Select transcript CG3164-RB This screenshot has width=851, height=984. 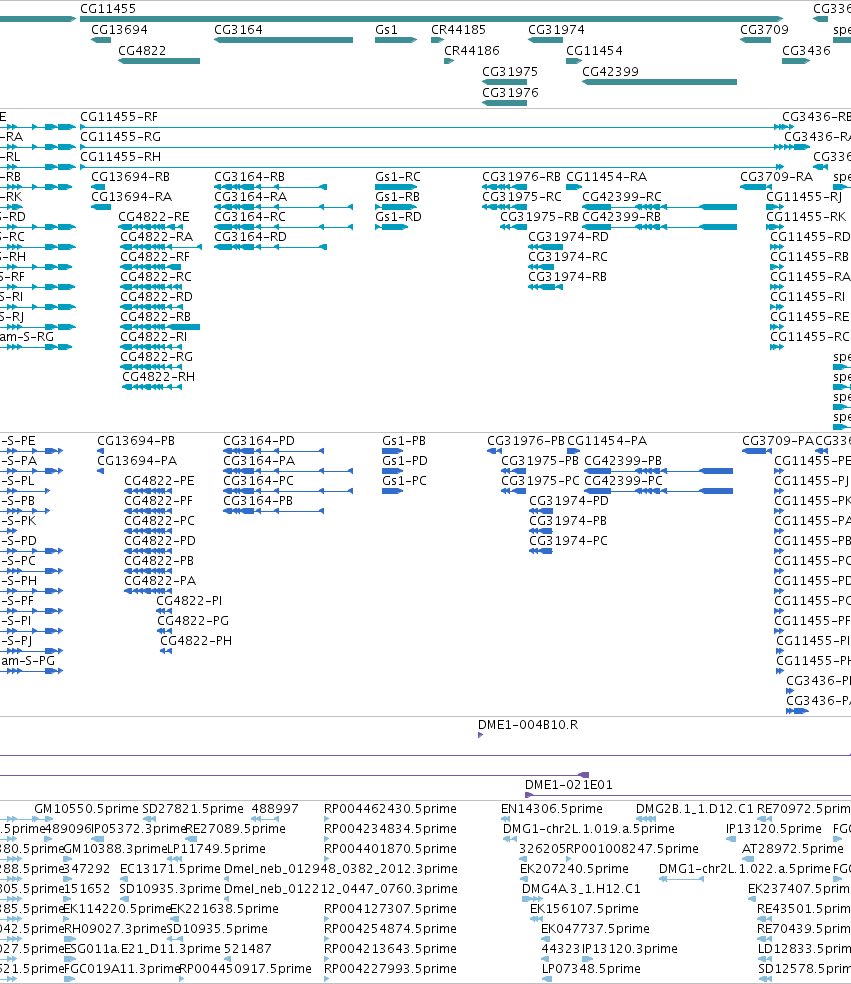pyautogui.click(x=249, y=177)
